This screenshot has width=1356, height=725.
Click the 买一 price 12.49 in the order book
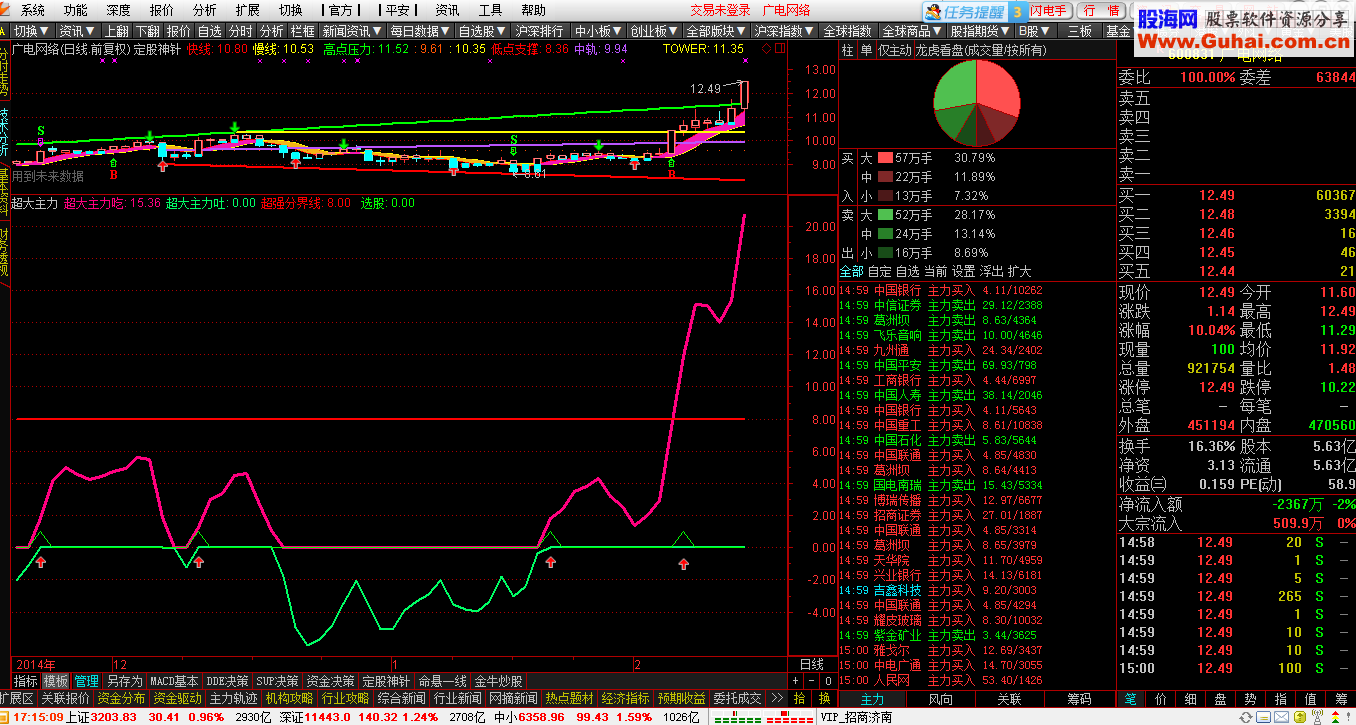pos(1216,195)
